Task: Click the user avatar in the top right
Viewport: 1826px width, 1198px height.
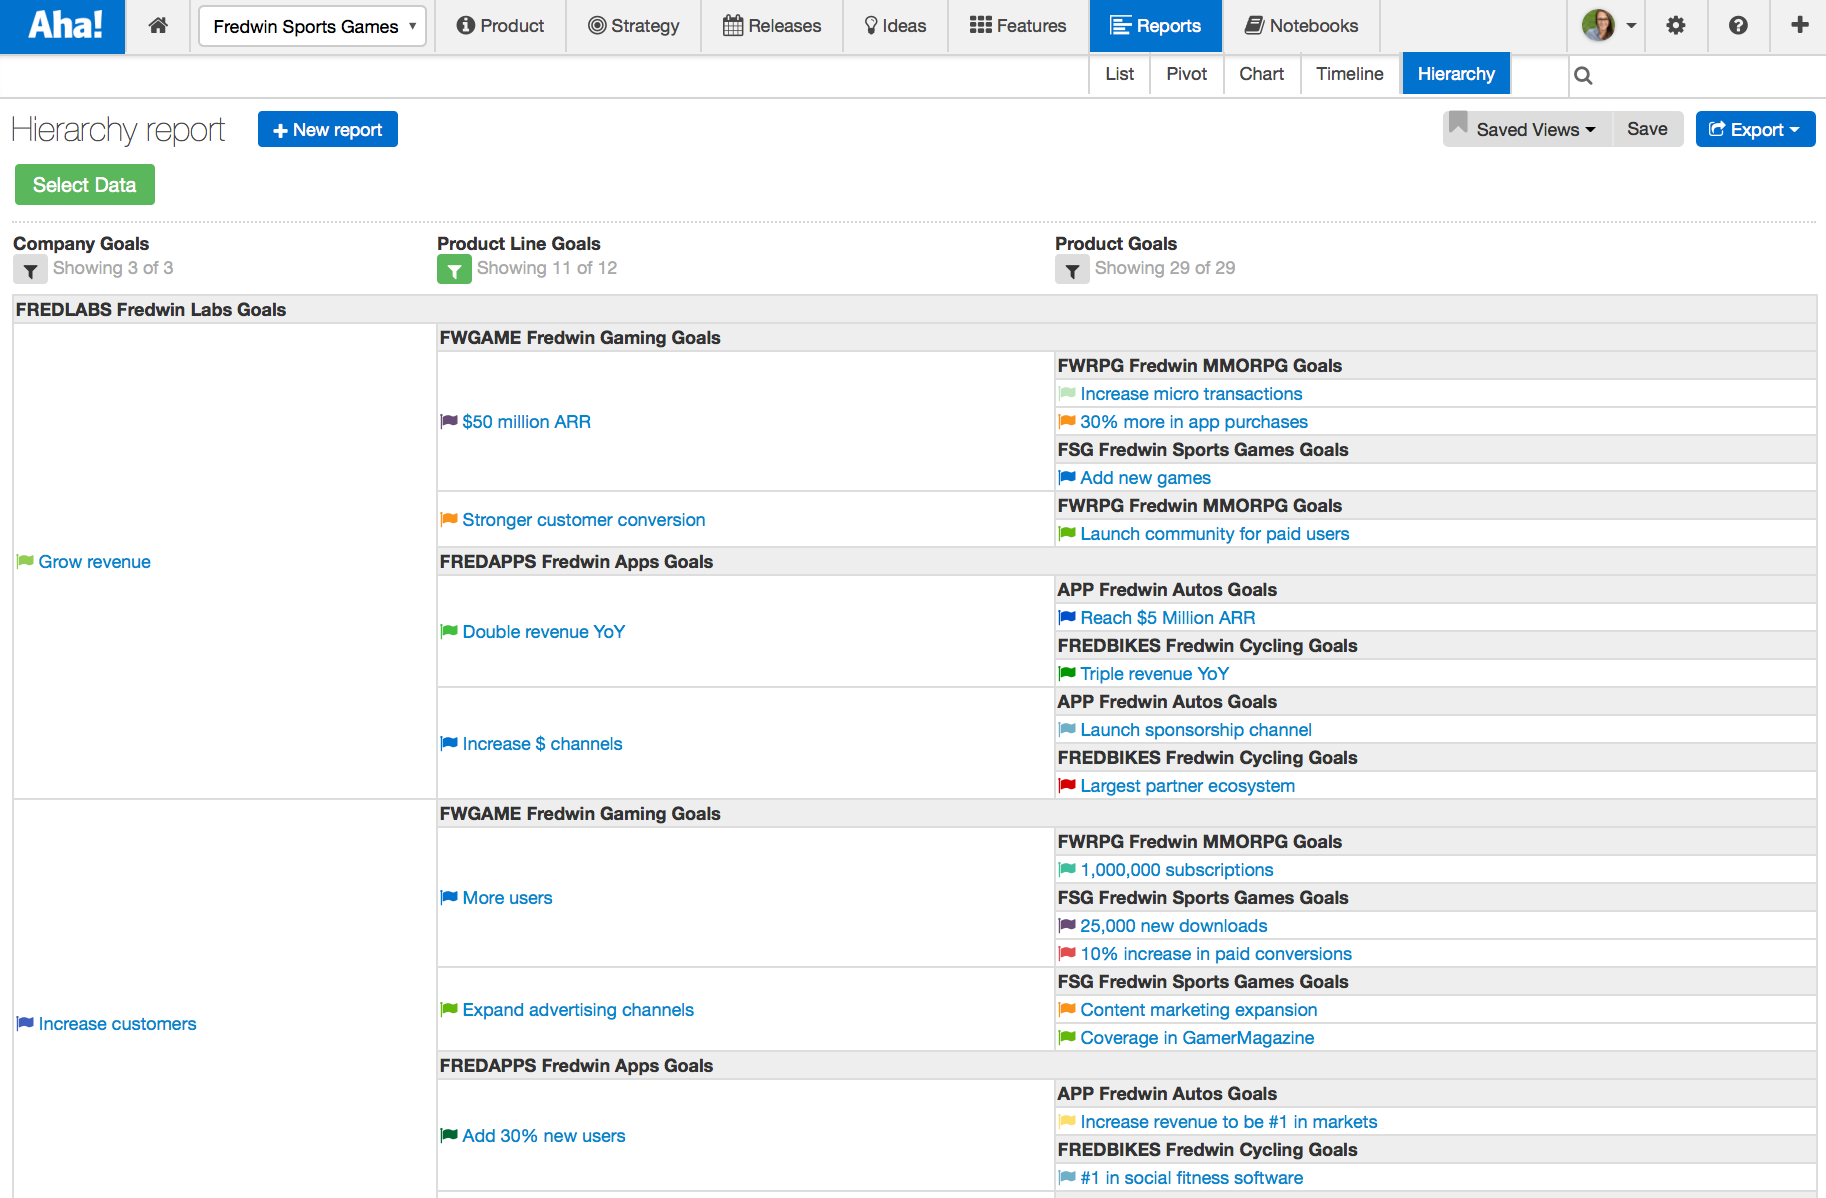Action: click(1600, 25)
